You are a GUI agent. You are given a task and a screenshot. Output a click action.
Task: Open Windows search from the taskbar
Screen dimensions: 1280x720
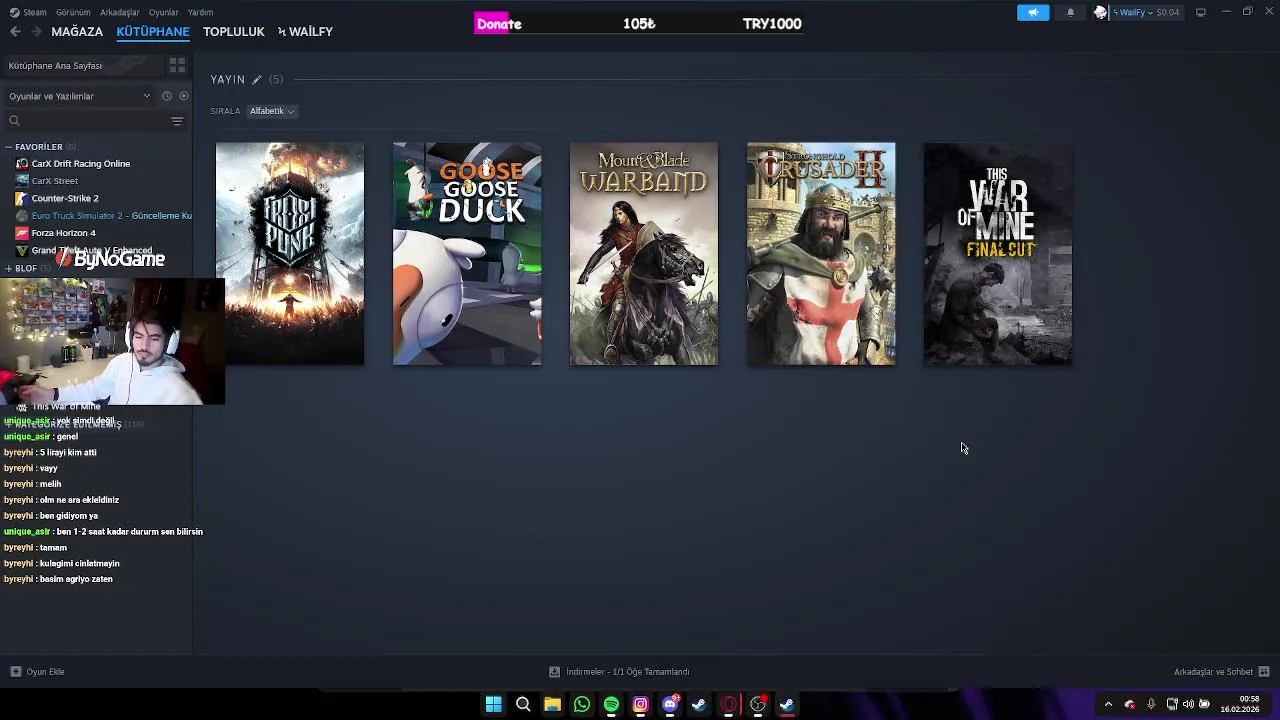click(x=523, y=705)
